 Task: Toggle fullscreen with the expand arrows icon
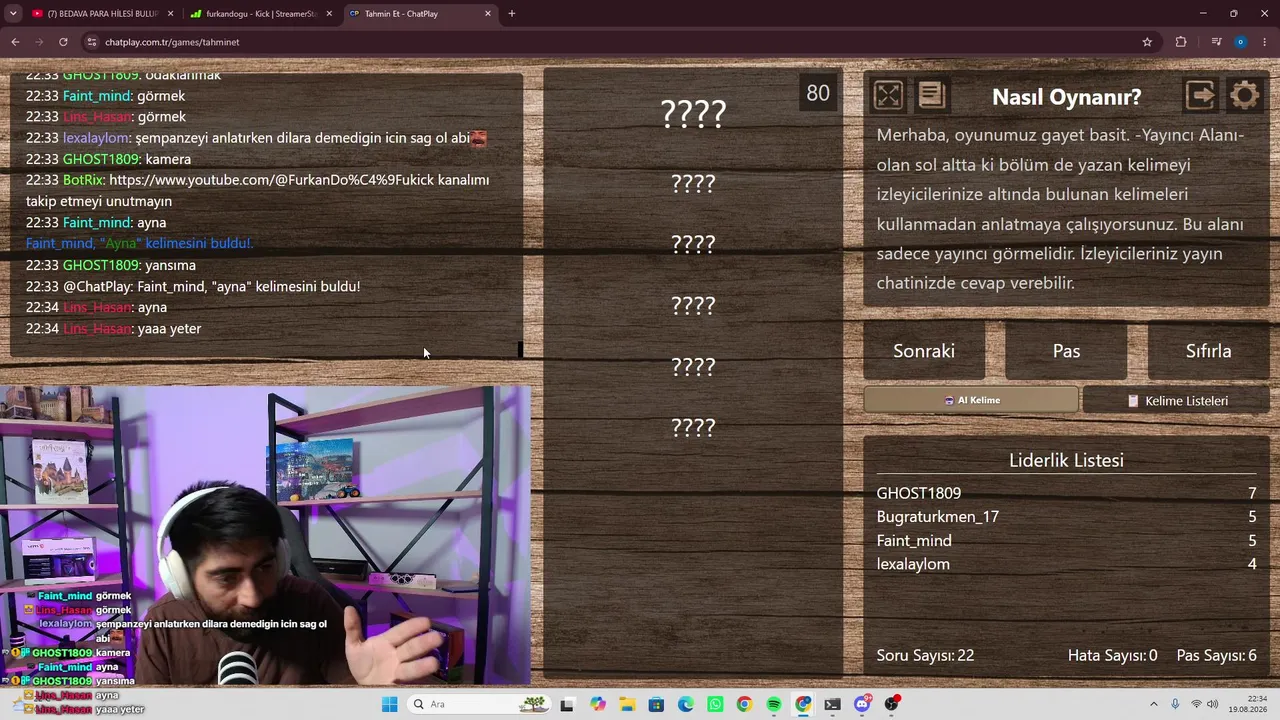pos(888,96)
